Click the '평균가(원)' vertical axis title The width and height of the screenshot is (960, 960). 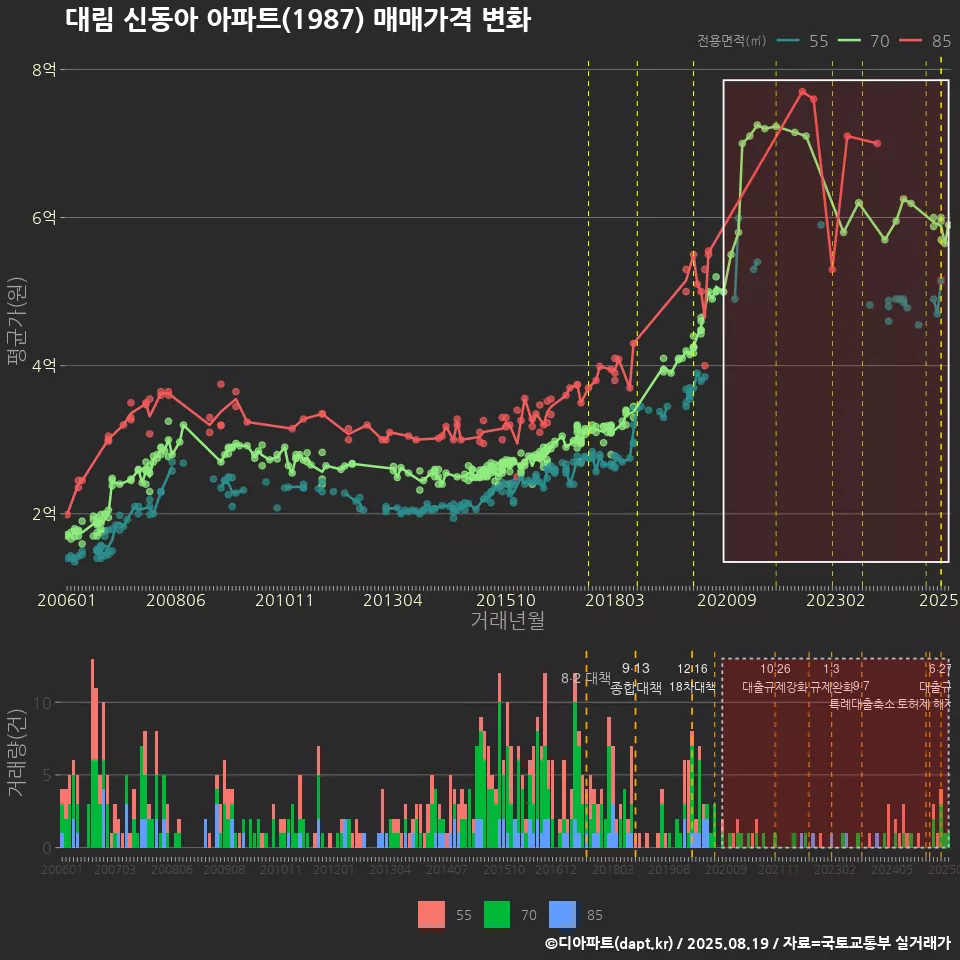16,321
